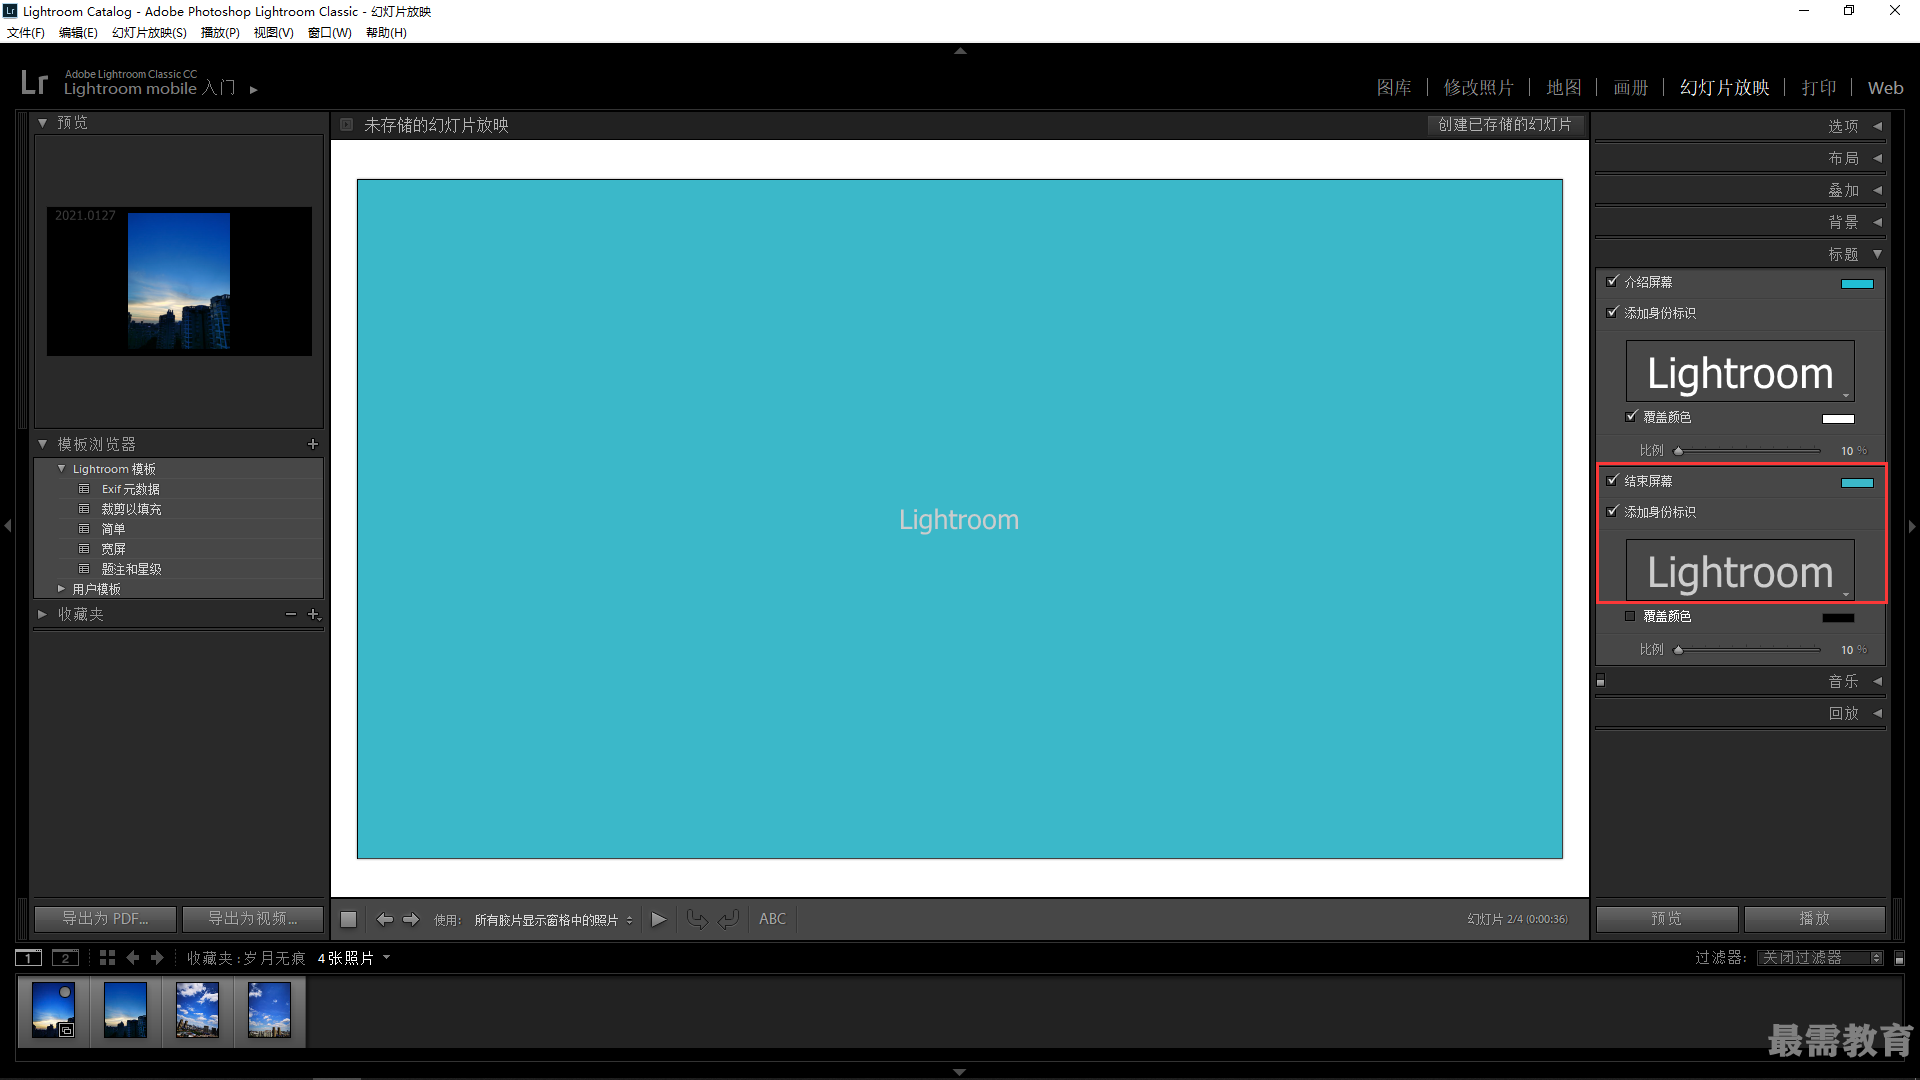This screenshot has width=1920, height=1080.
Task: Go forward using filmstrip right arrow
Action: point(157,958)
